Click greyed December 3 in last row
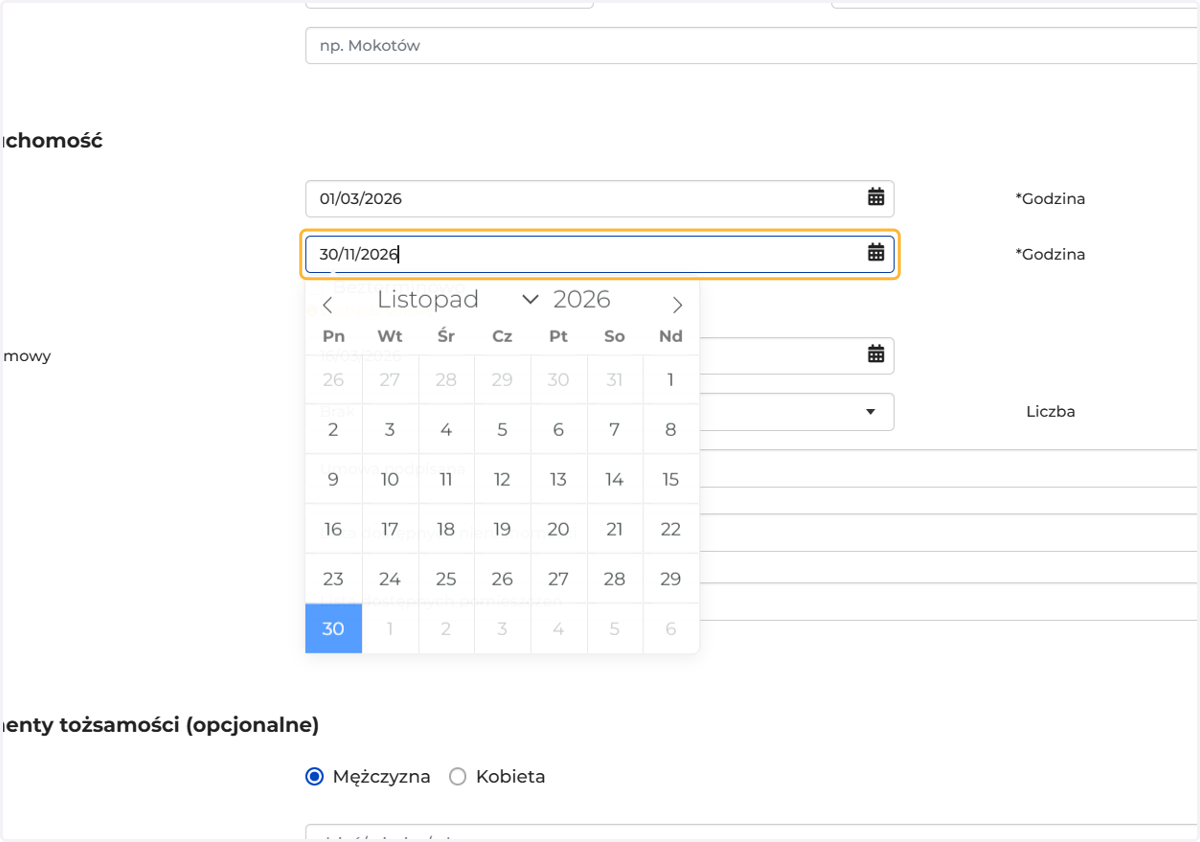Viewport: 1200px width, 842px height. 502,629
